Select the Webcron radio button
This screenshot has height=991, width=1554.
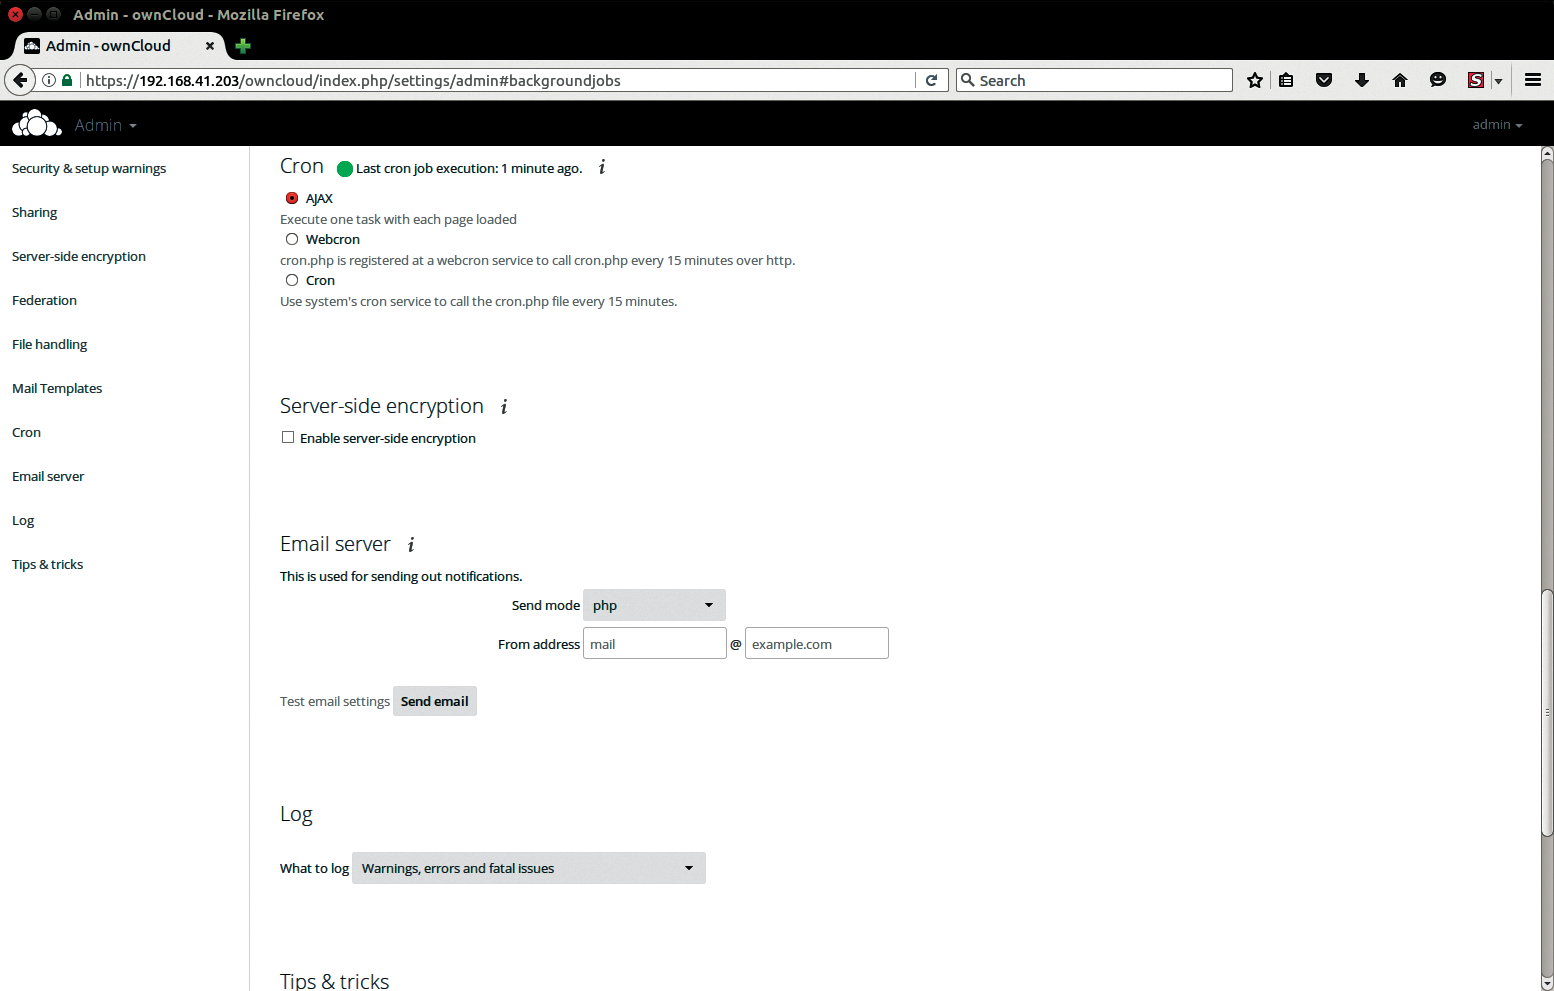[292, 238]
